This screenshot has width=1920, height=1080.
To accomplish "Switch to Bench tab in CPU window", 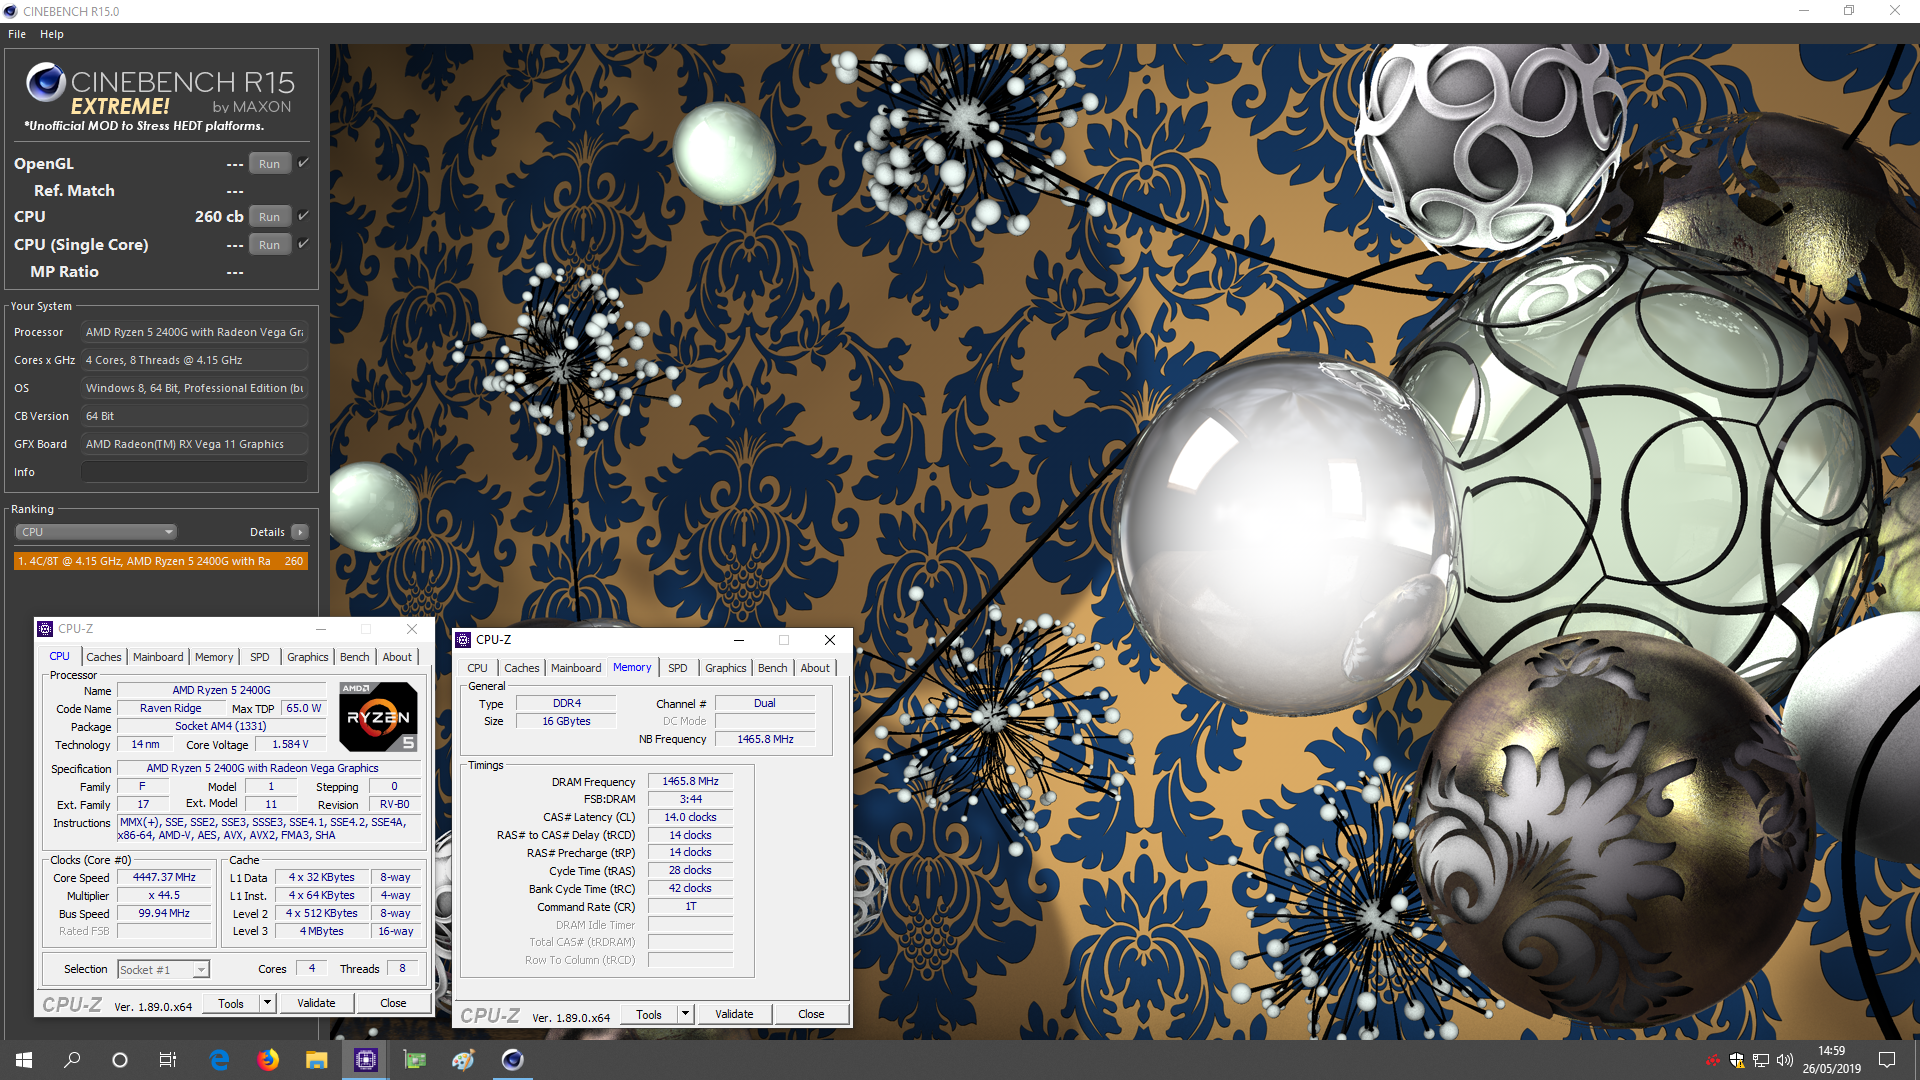I will (355, 657).
